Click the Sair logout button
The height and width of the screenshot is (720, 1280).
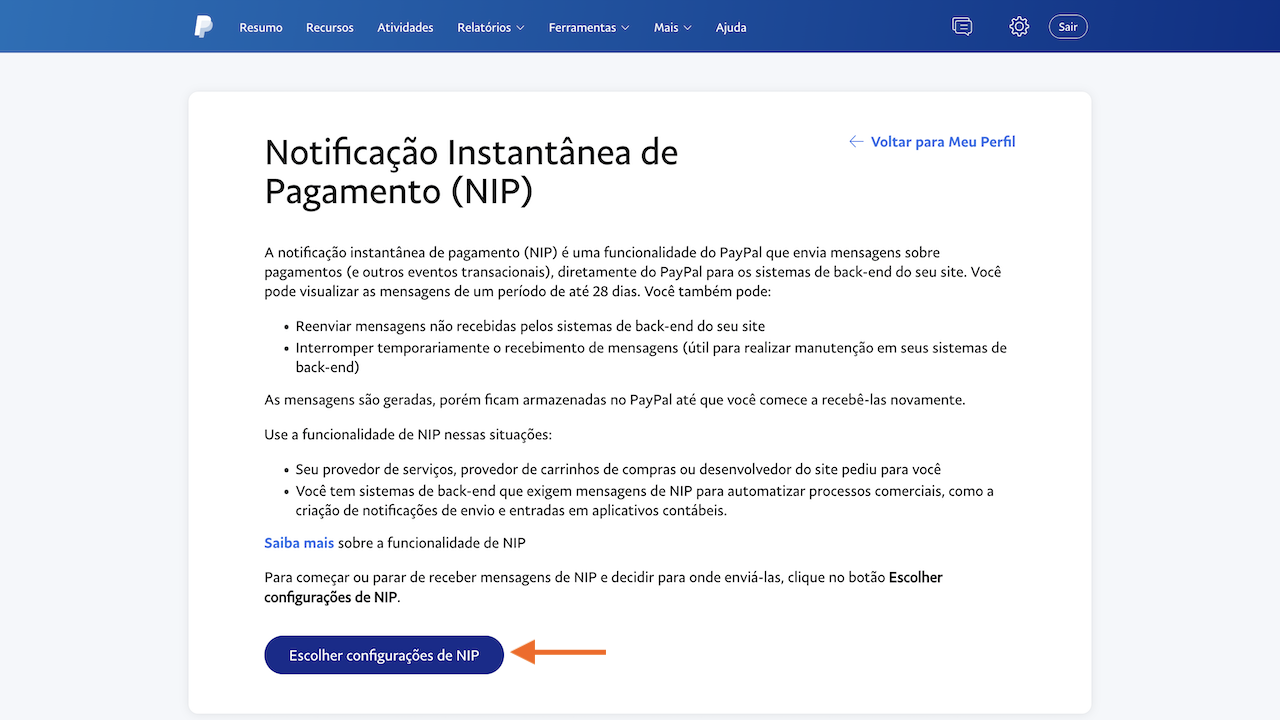[x=1068, y=27]
